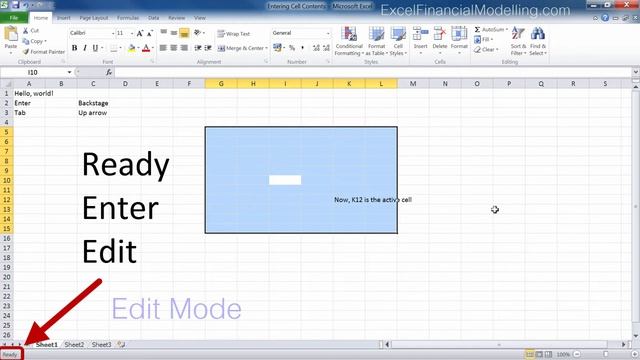640x360 pixels.
Task: Select the Sheet3 worksheet tab
Action: 102,344
